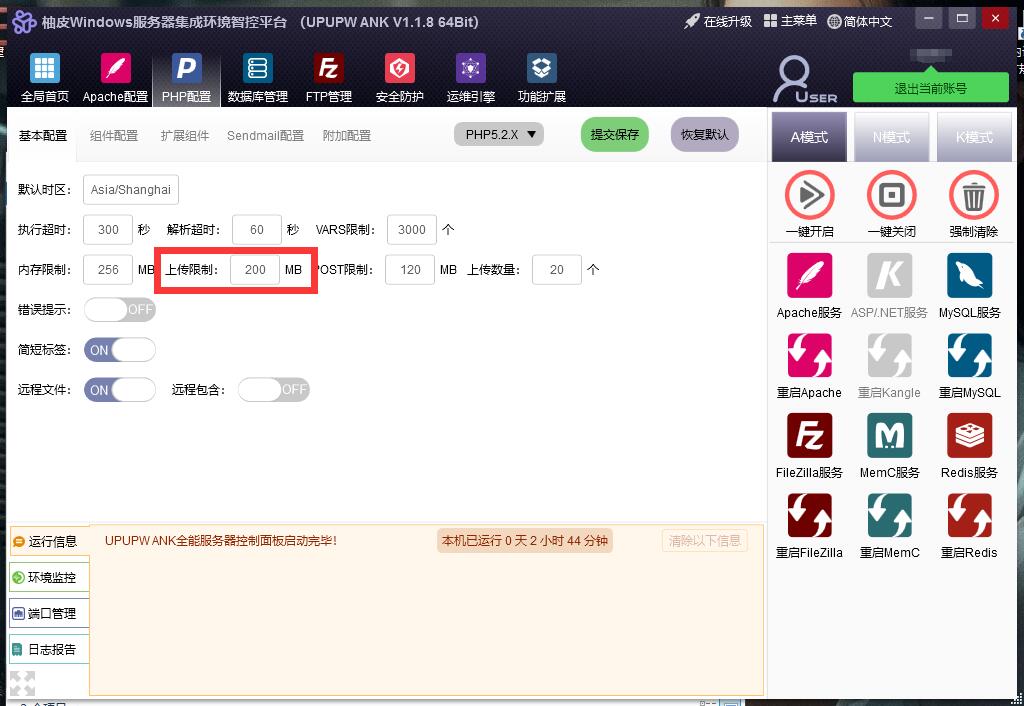
Task: Click 重启FileZilla icon
Action: [x=810, y=515]
